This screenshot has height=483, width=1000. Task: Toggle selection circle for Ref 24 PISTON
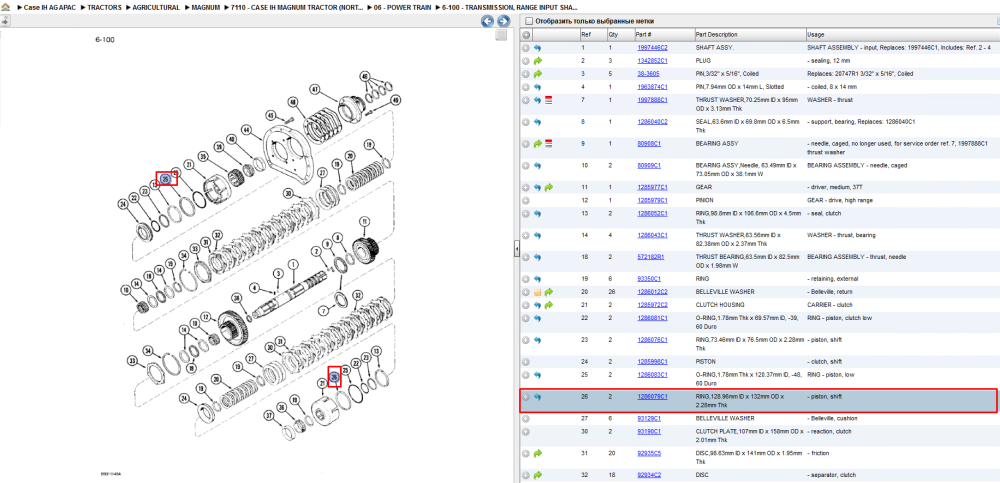tap(526, 361)
